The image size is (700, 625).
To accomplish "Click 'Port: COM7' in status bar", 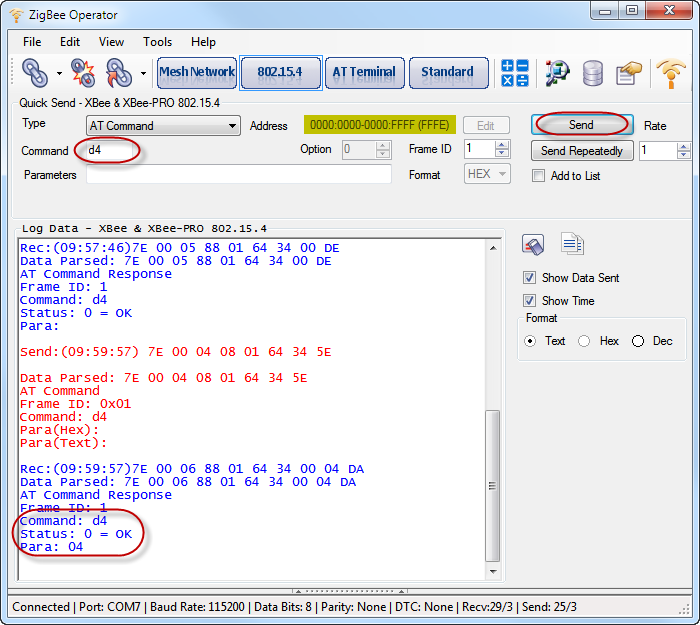I will click(110, 607).
